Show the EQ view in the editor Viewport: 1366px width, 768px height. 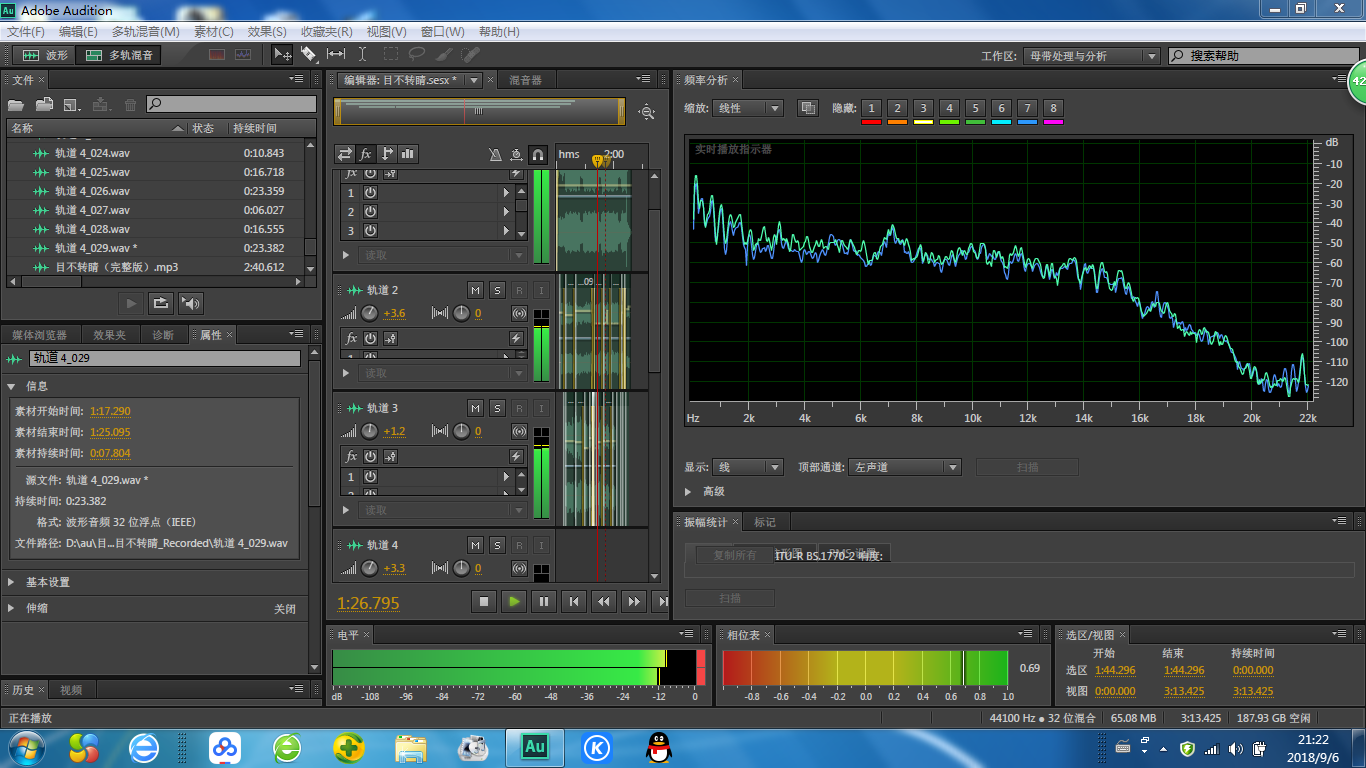(x=408, y=154)
